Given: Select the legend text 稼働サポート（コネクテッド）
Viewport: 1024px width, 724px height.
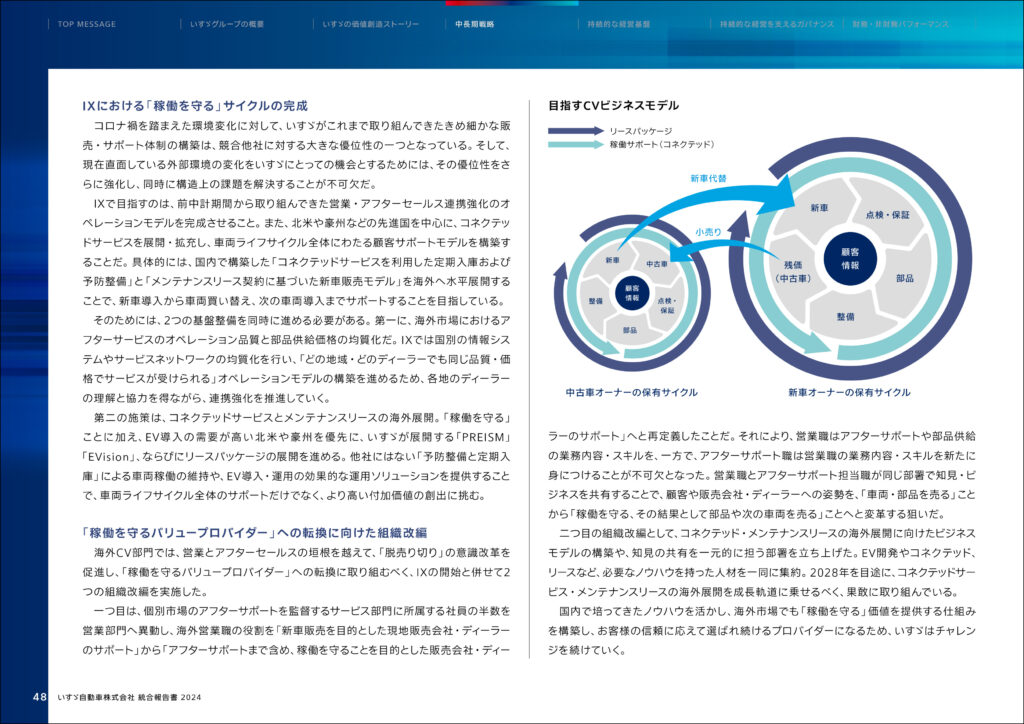Looking at the screenshot, I should point(662,144).
